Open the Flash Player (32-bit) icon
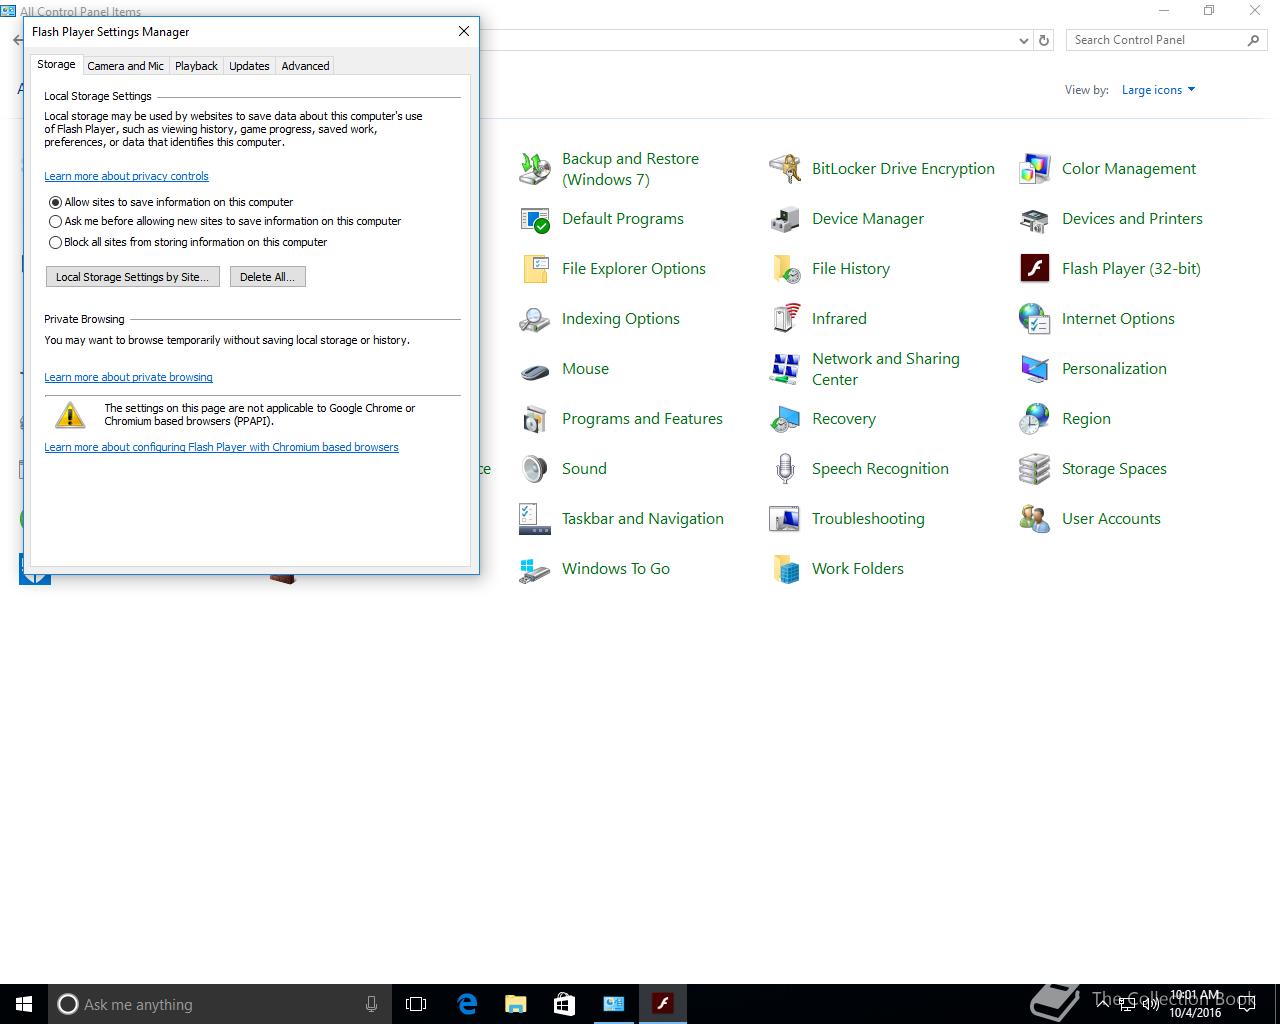Screen dimensions: 1280x1024 pos(1034,269)
